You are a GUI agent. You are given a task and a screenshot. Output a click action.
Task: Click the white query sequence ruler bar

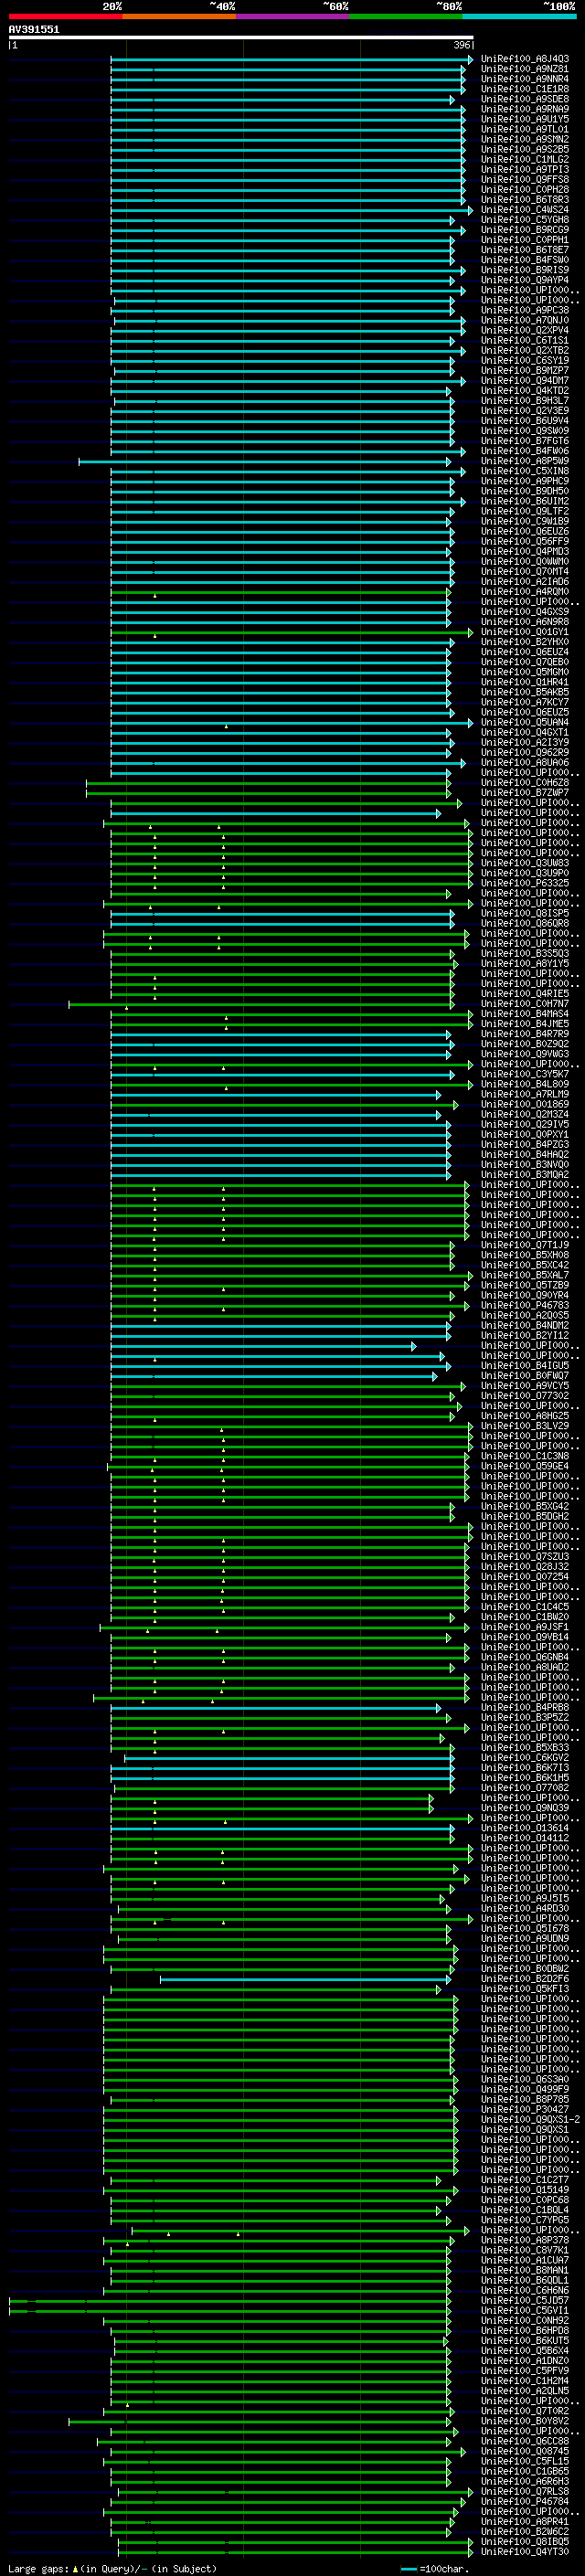240,37
